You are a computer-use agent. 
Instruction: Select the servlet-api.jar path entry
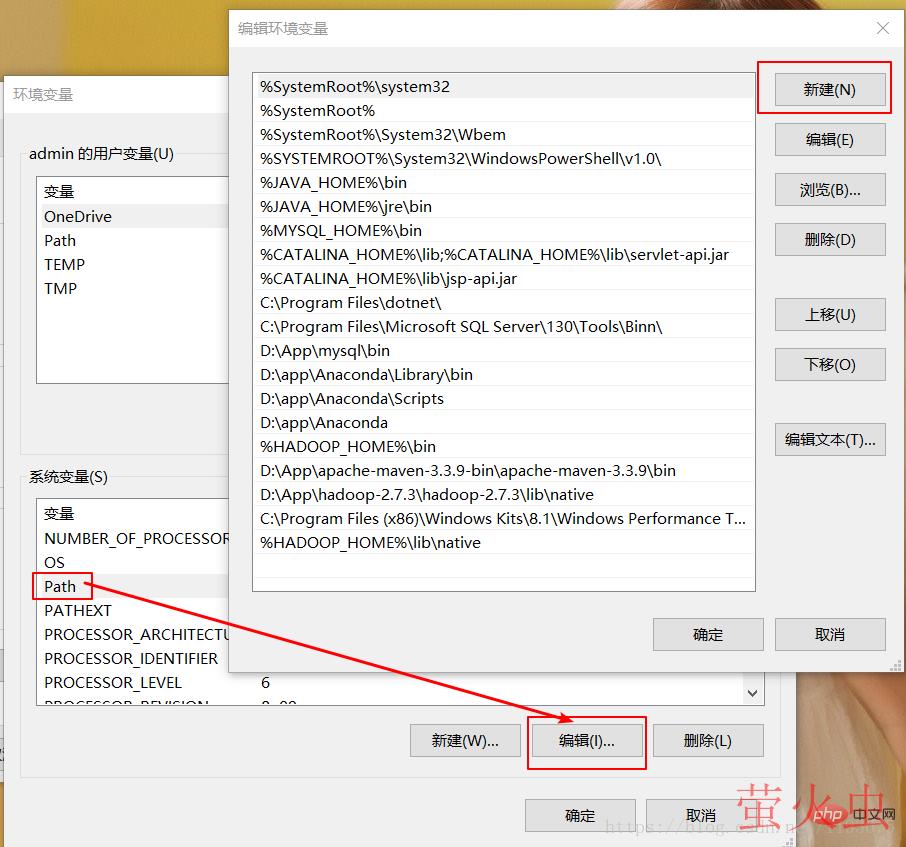pos(504,254)
